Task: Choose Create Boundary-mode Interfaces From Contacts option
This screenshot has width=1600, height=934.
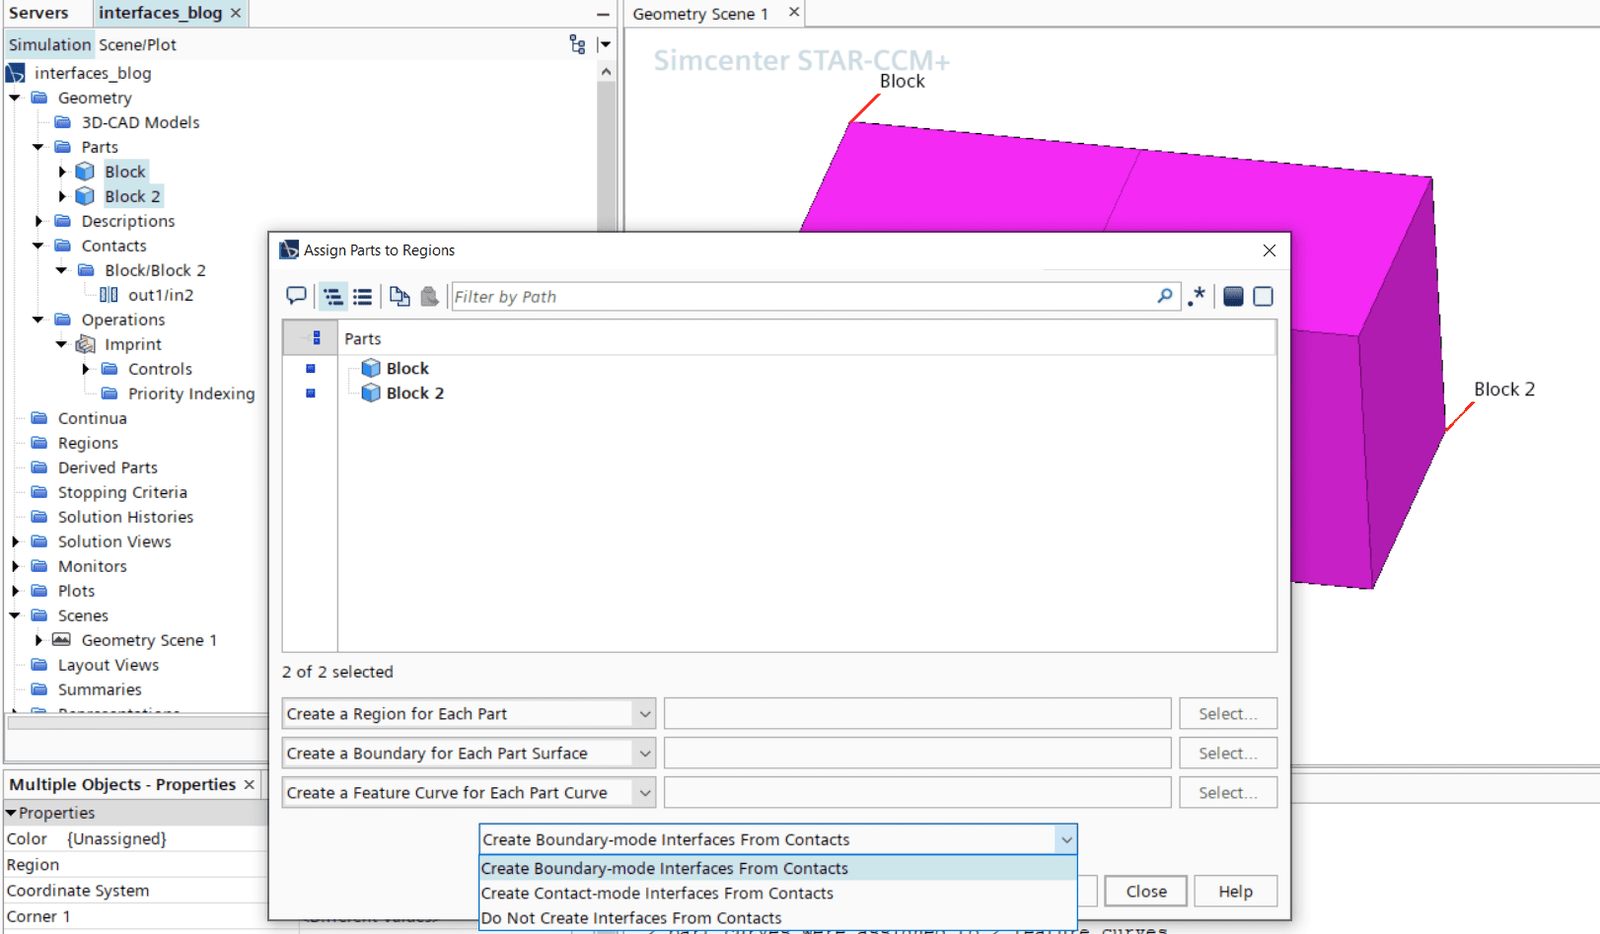Action: [x=778, y=868]
